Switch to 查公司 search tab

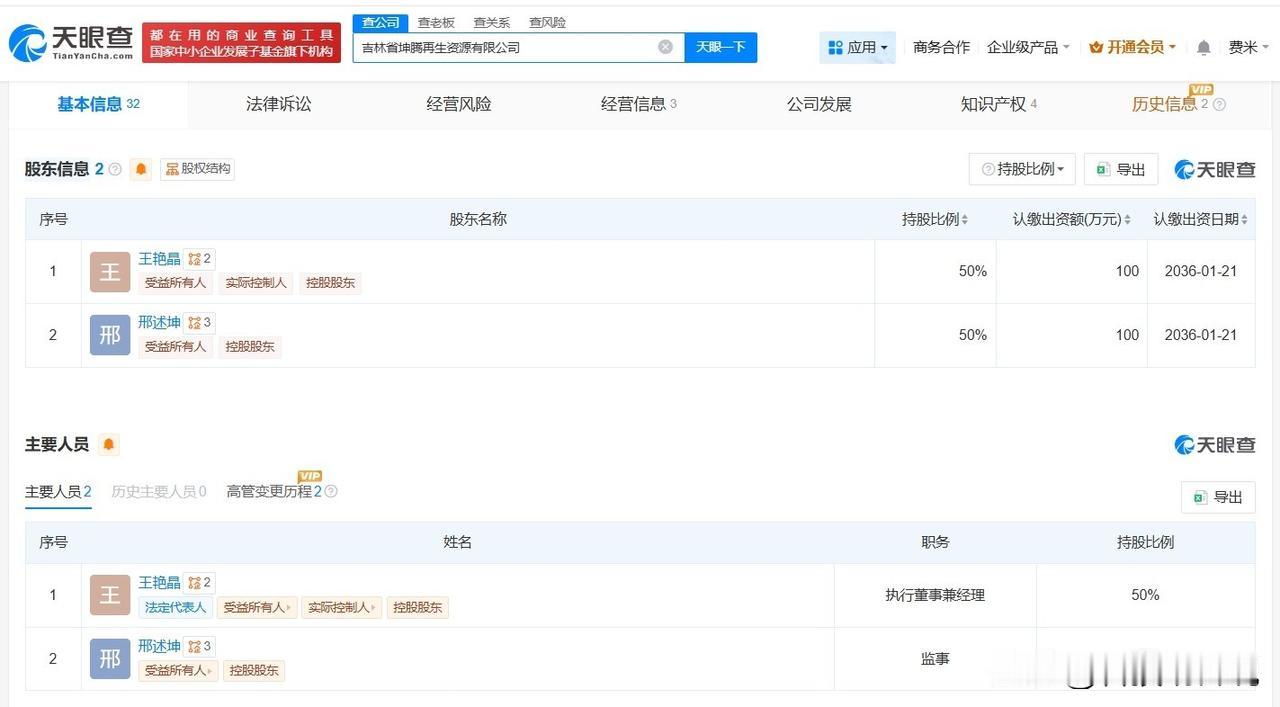tap(380, 22)
